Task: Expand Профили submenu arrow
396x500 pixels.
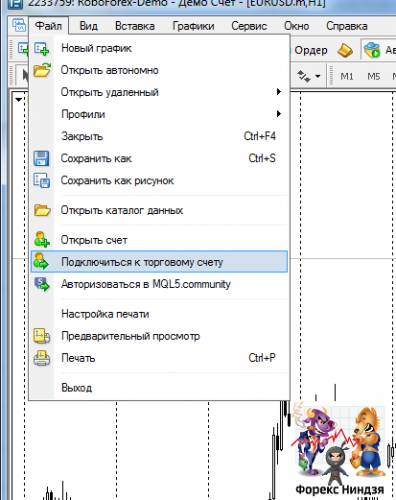Action: pyautogui.click(x=279, y=114)
